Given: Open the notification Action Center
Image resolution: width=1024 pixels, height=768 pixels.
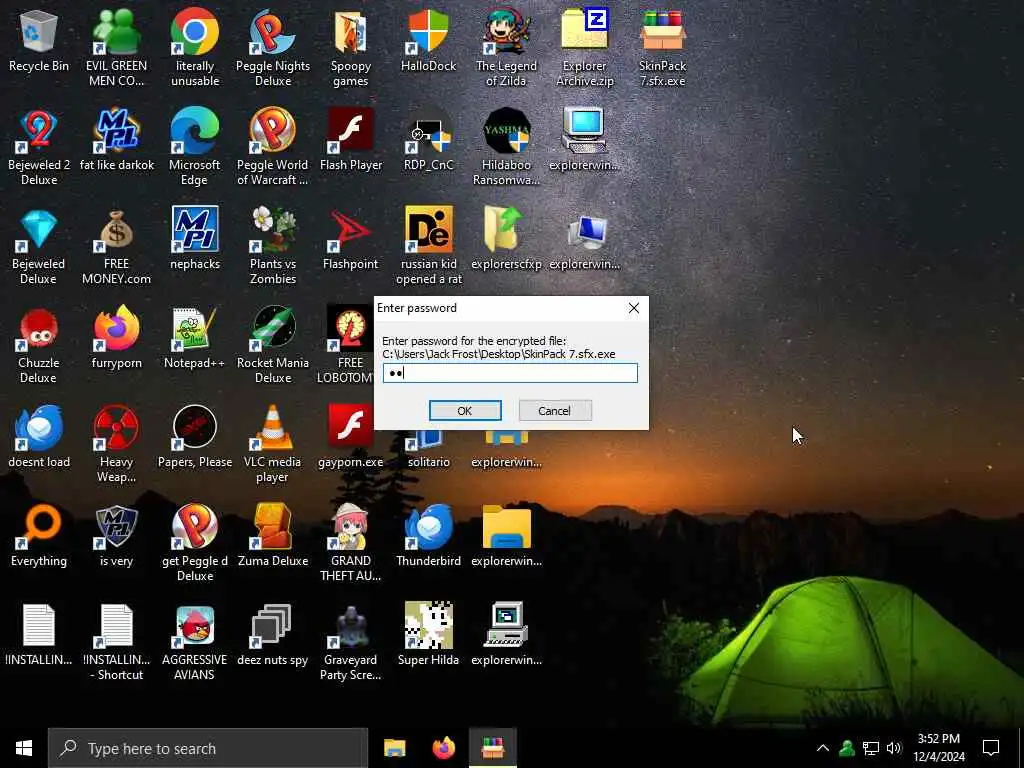Looking at the screenshot, I should click(991, 748).
